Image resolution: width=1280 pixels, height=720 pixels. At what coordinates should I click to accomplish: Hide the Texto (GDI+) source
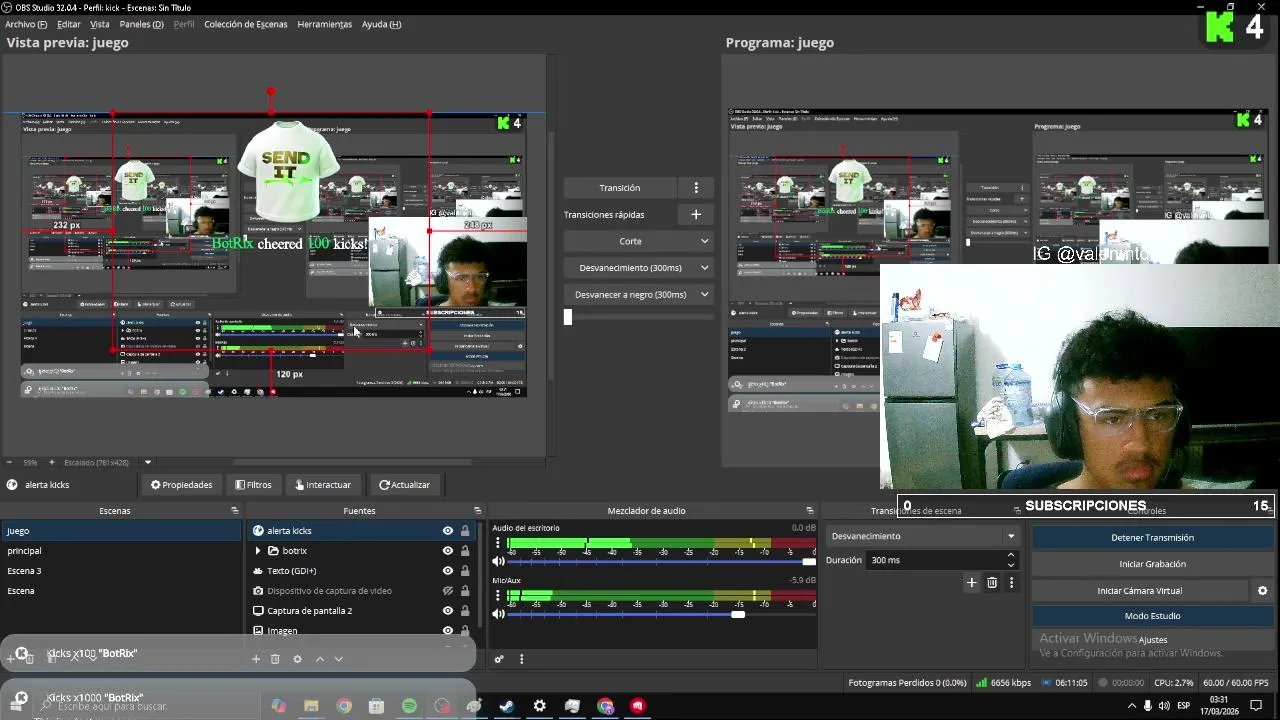click(448, 571)
